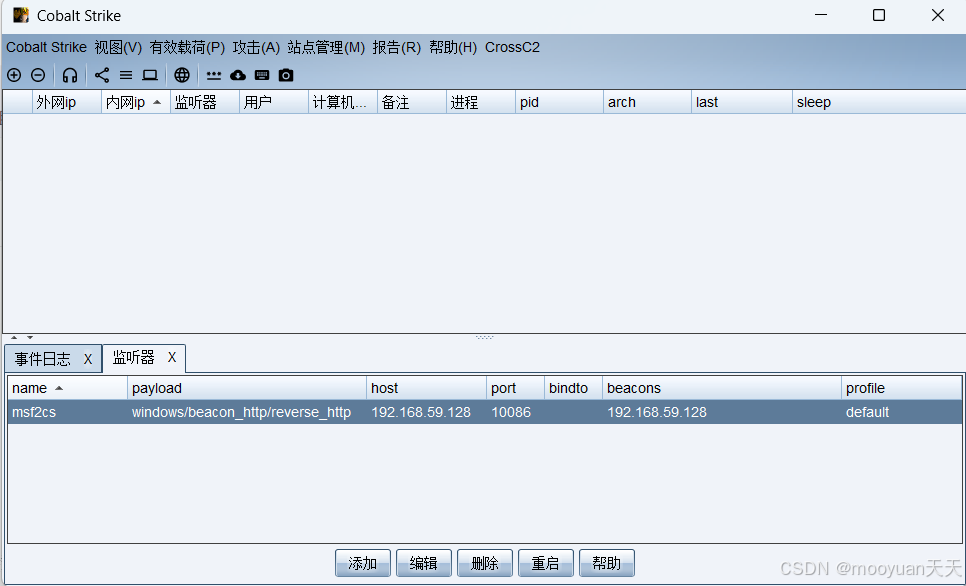Sort sessions by 外网ip column
This screenshot has height=586, width=966.
tap(67, 102)
